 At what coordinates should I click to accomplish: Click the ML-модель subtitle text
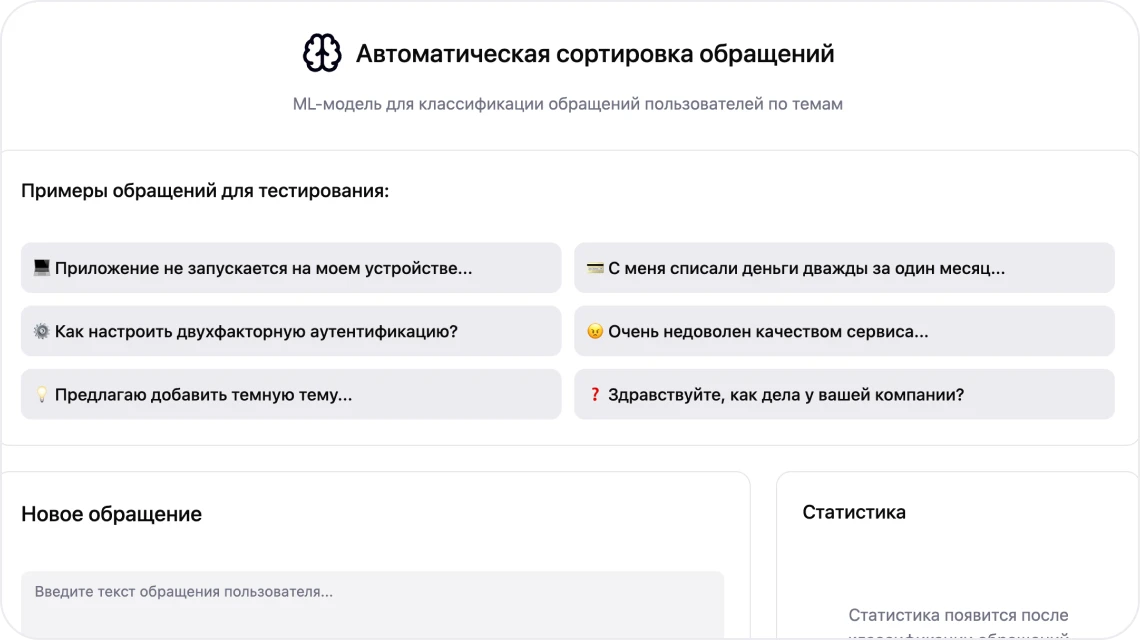pyautogui.click(x=568, y=104)
